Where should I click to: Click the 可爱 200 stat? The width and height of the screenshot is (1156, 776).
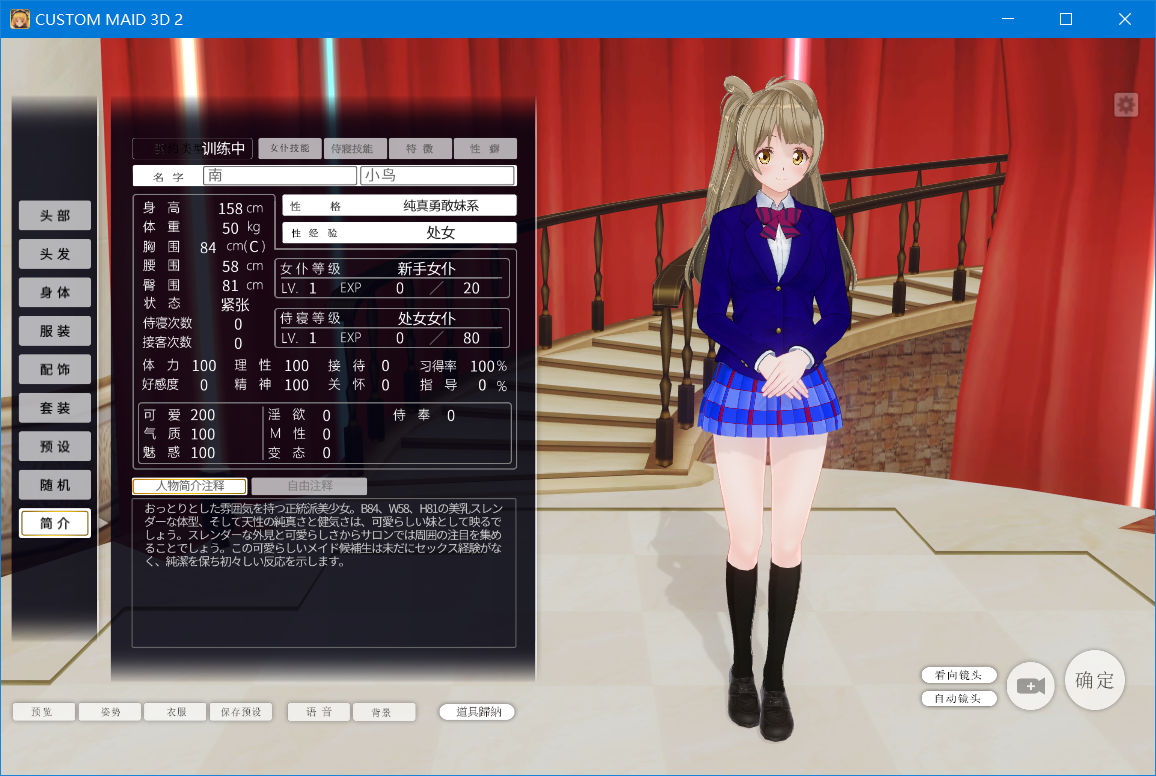179,415
